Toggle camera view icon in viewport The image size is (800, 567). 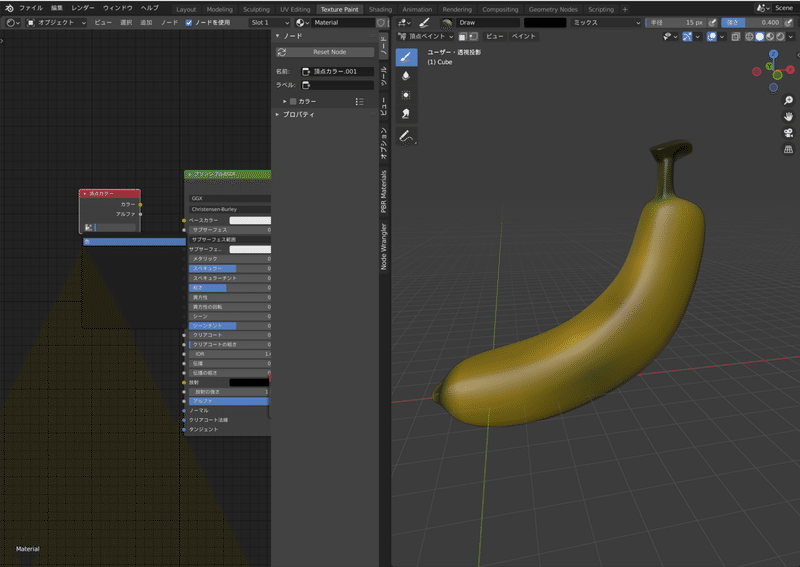pos(788,133)
